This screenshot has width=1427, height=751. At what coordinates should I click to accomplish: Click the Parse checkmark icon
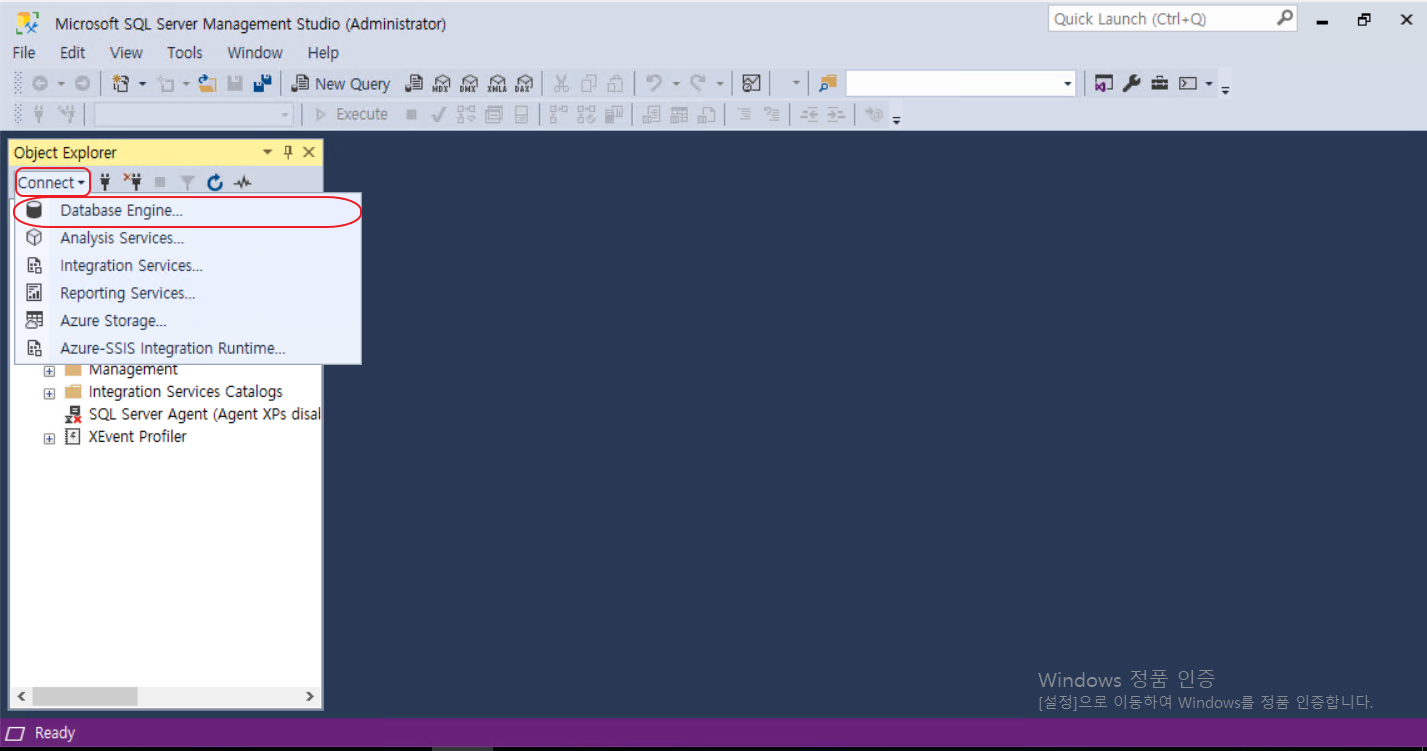(x=438, y=114)
